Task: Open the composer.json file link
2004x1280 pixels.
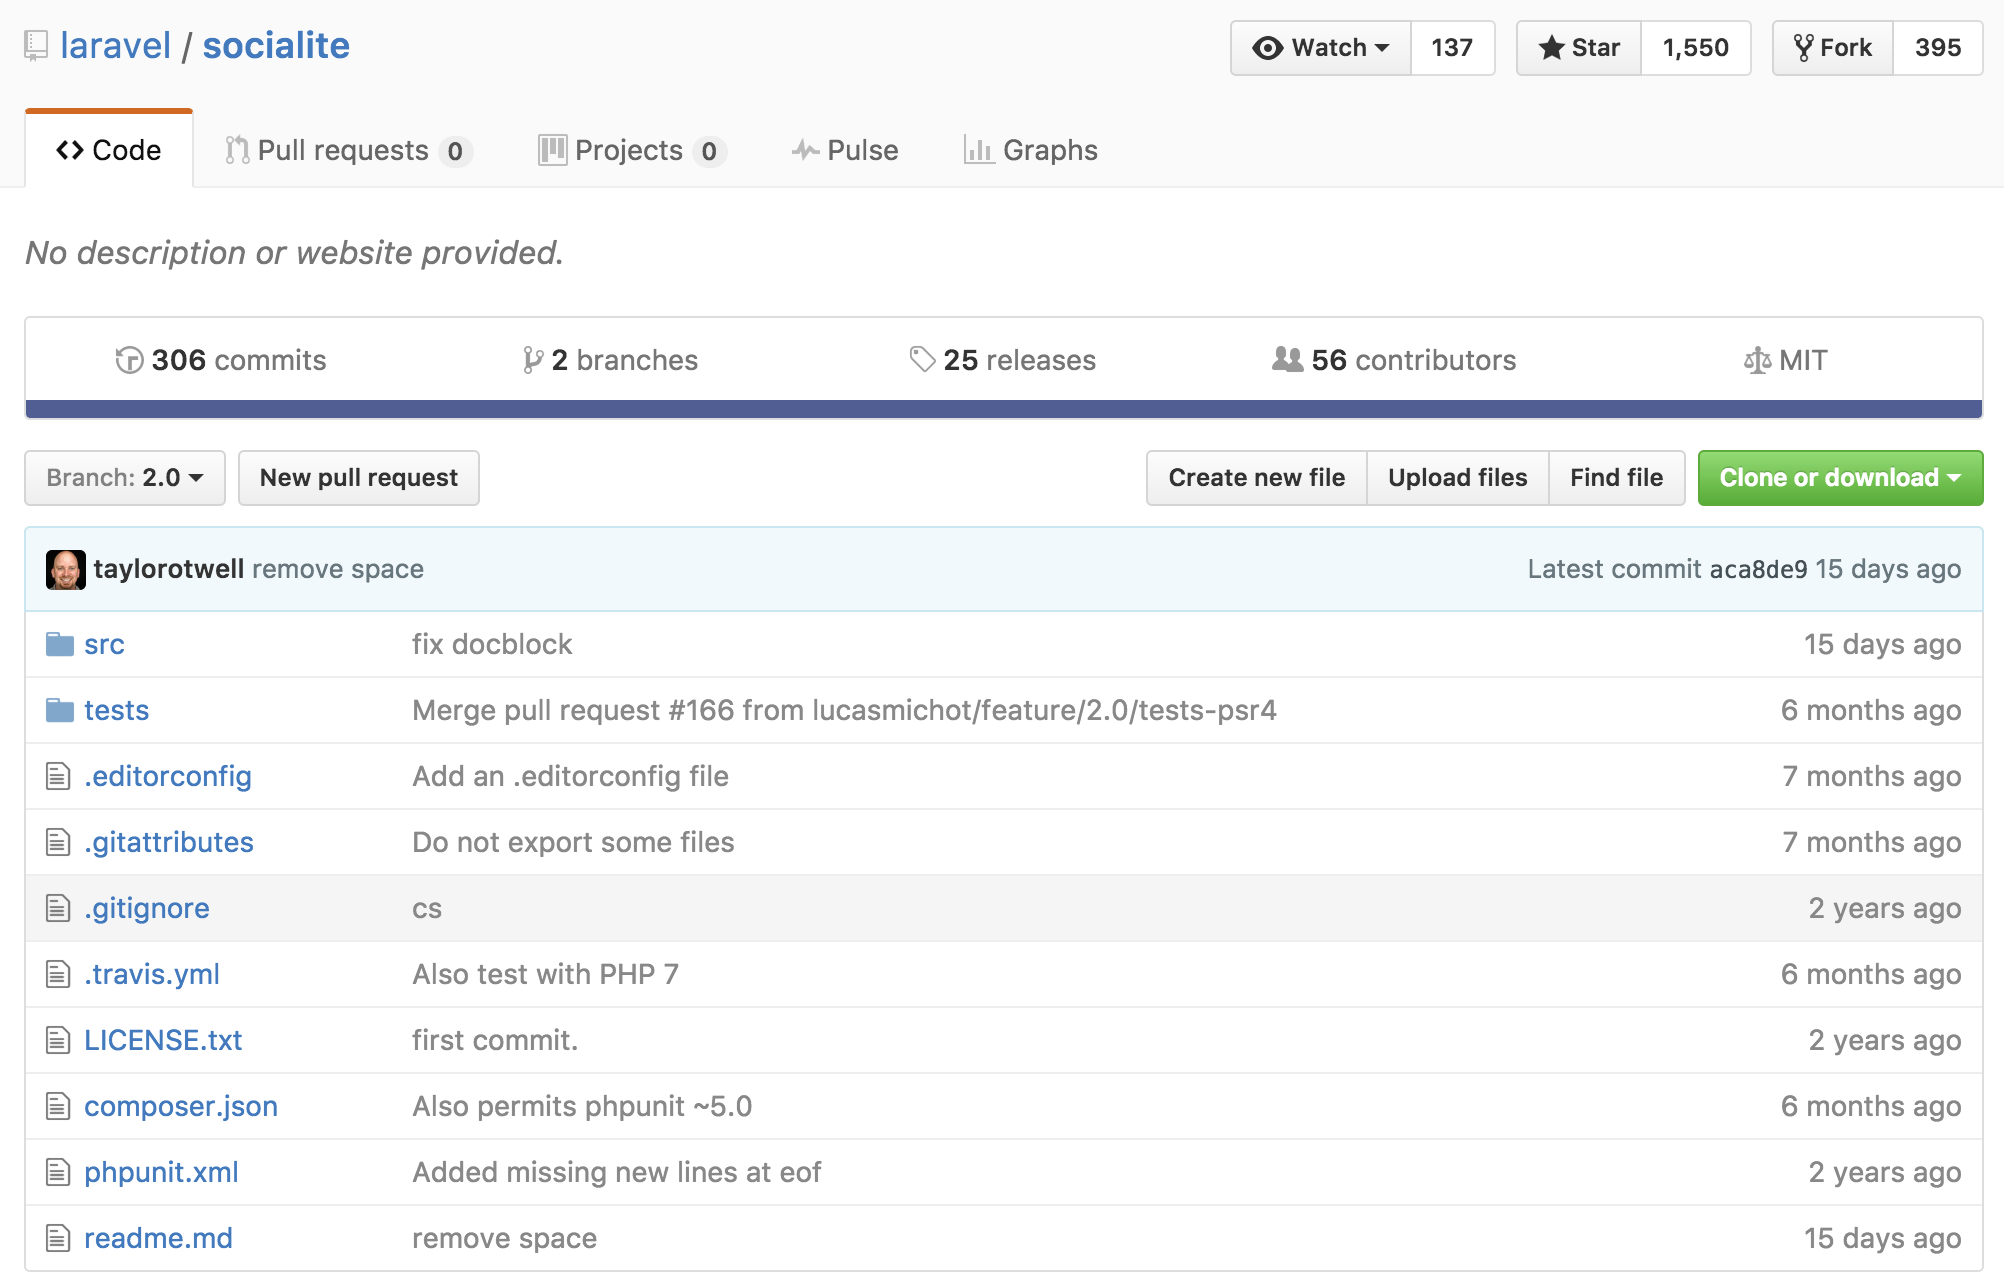Action: 181,1106
